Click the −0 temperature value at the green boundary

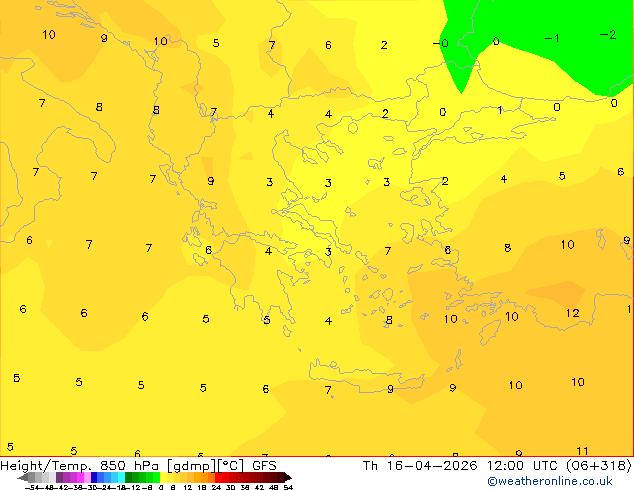point(441,43)
